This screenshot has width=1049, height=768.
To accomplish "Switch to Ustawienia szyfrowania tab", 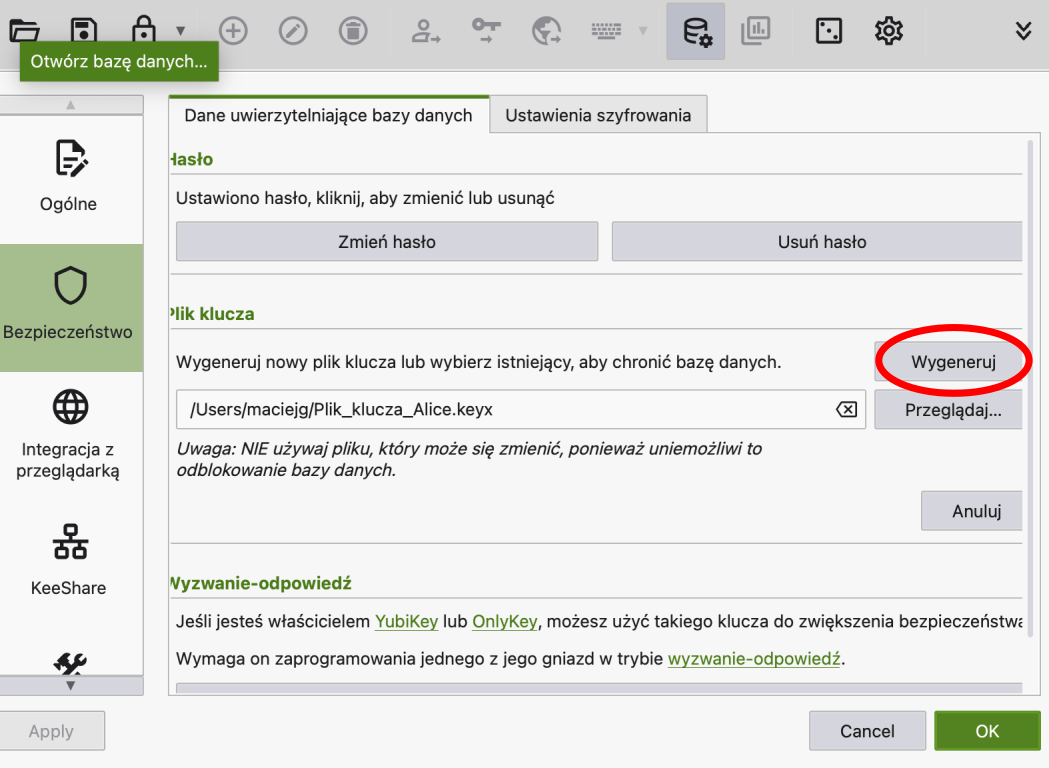I will coord(597,115).
